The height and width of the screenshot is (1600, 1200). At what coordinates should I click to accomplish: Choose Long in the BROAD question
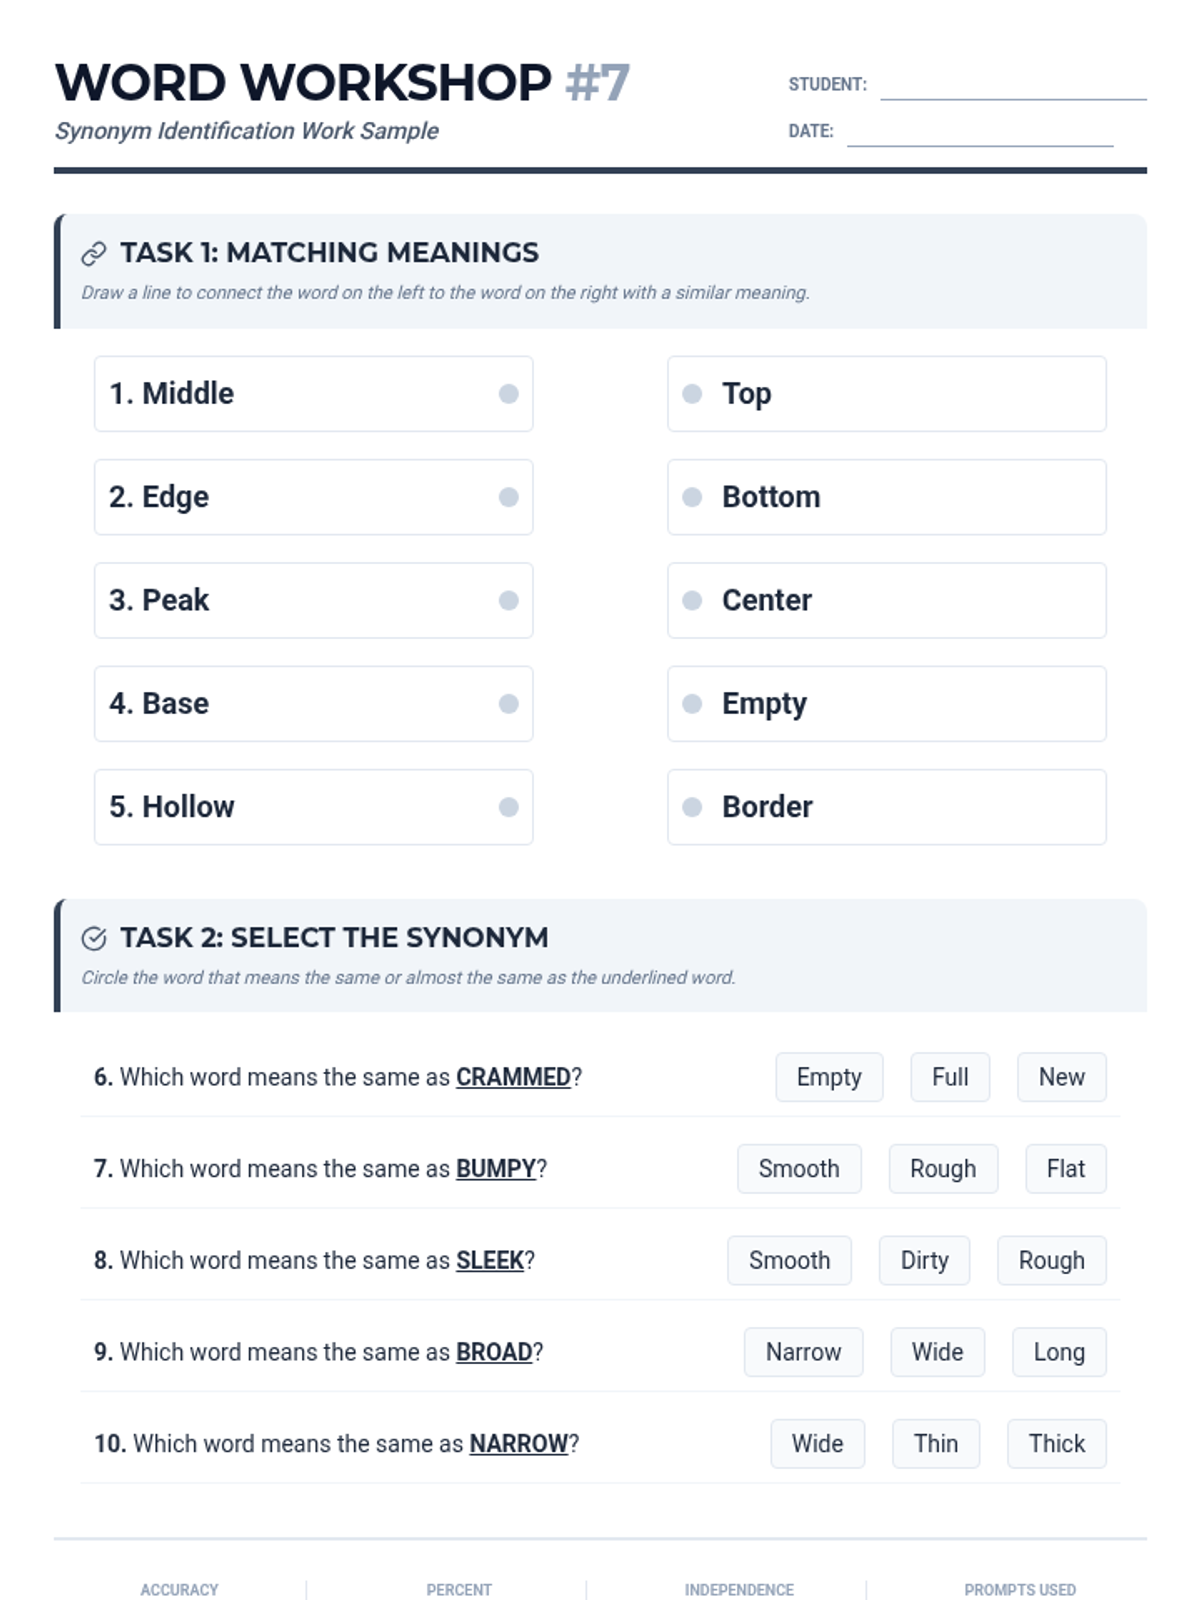[x=1058, y=1352]
